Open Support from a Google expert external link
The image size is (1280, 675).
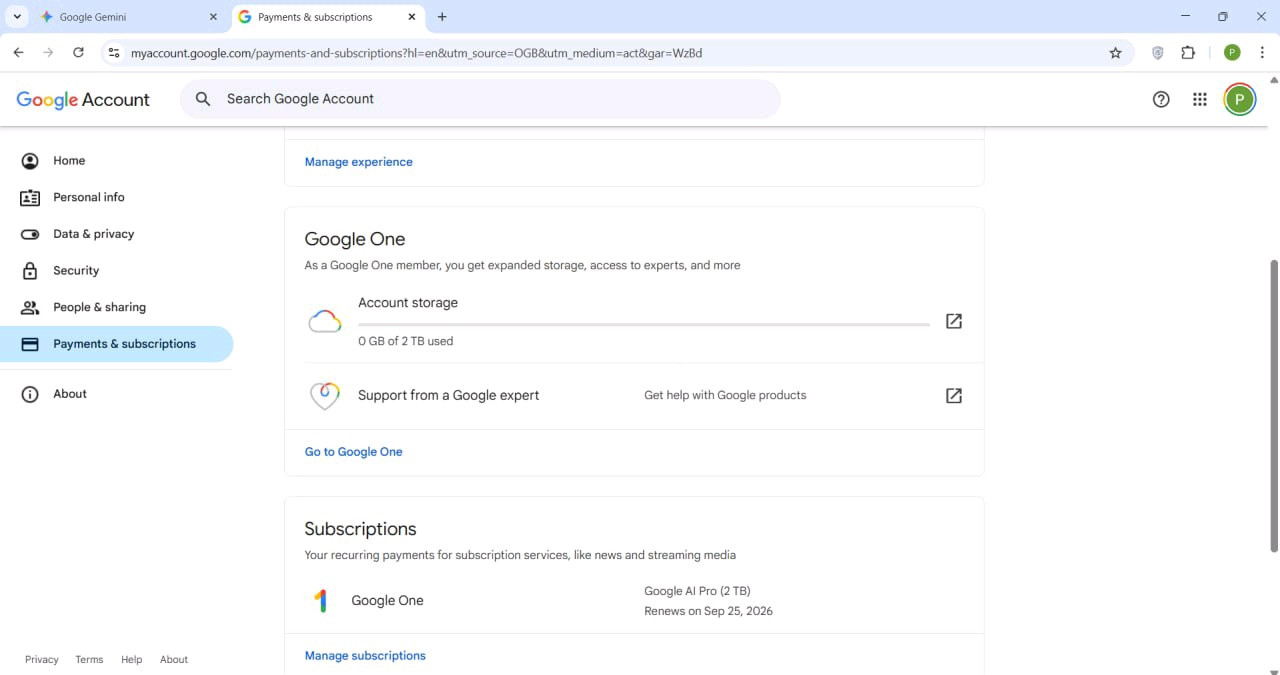coord(953,396)
